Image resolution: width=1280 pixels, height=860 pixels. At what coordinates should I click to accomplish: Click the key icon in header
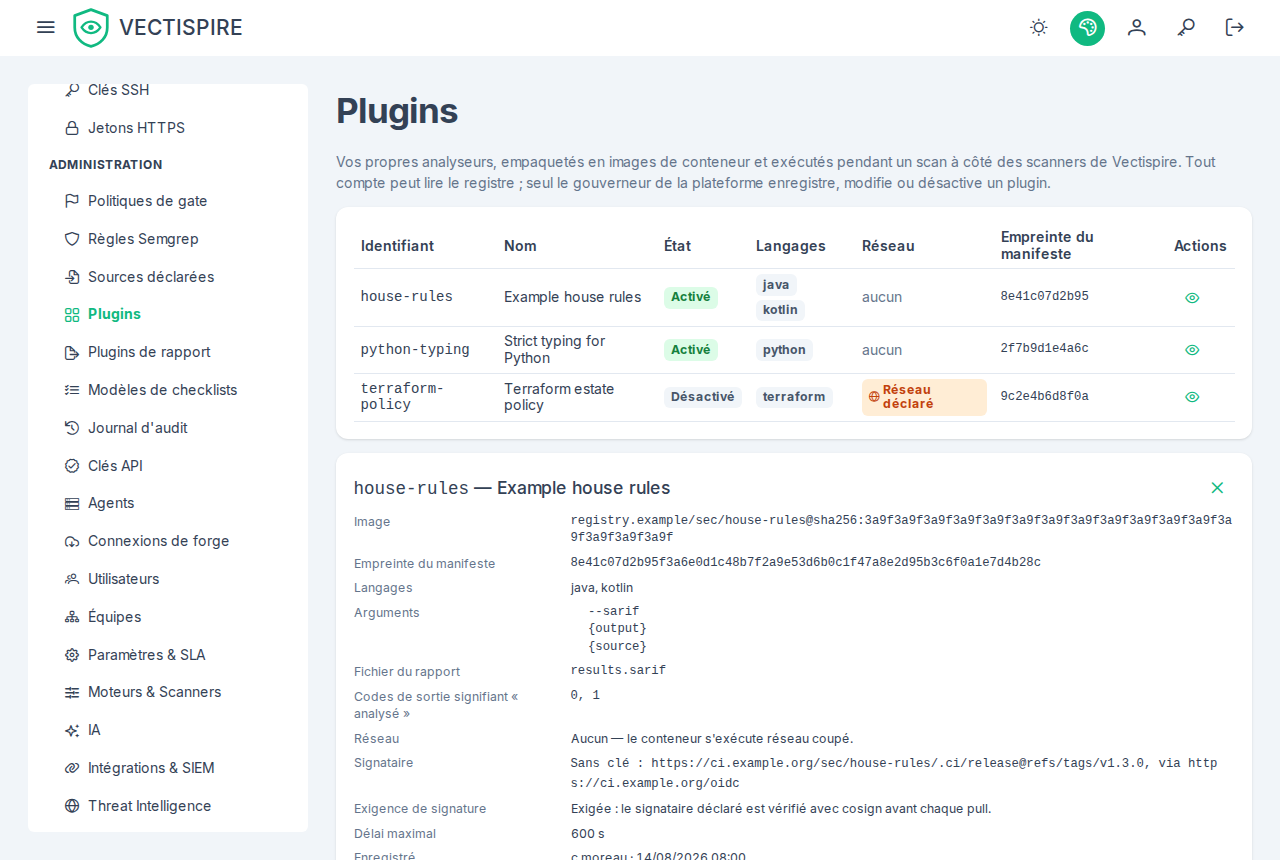(1186, 27)
